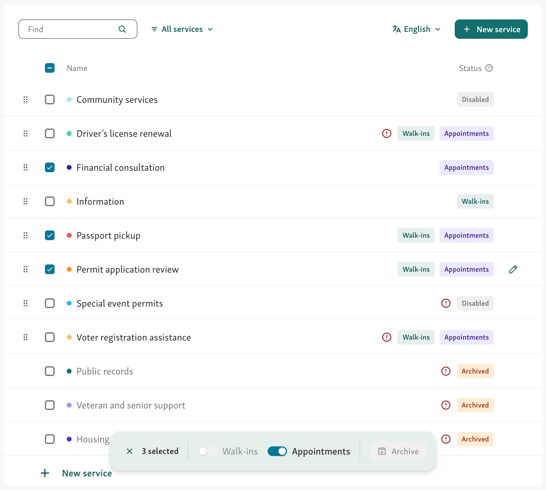
Task: Toggle the select-all checkbox in header
Action: (x=50, y=68)
